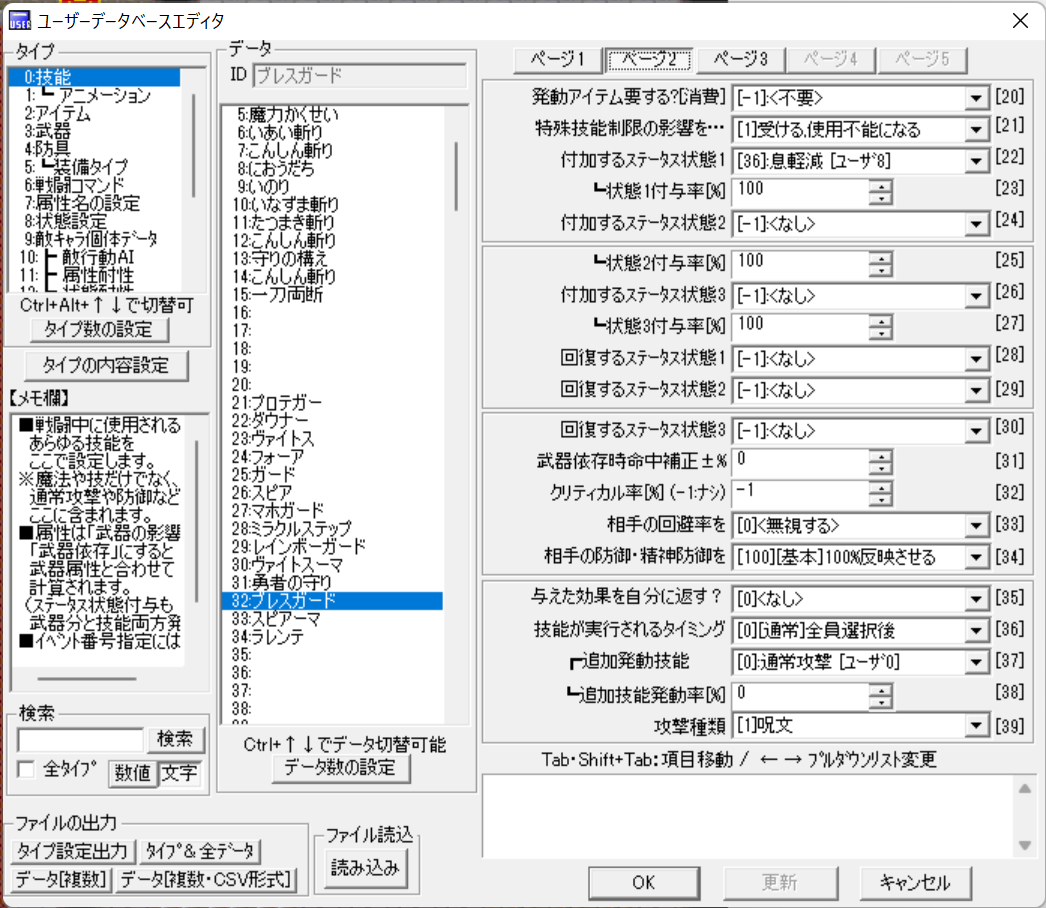Viewport: 1046px width, 908px height.
Task: Open 相手の防御・精神防御を dropdown [34]
Action: (x=976, y=557)
